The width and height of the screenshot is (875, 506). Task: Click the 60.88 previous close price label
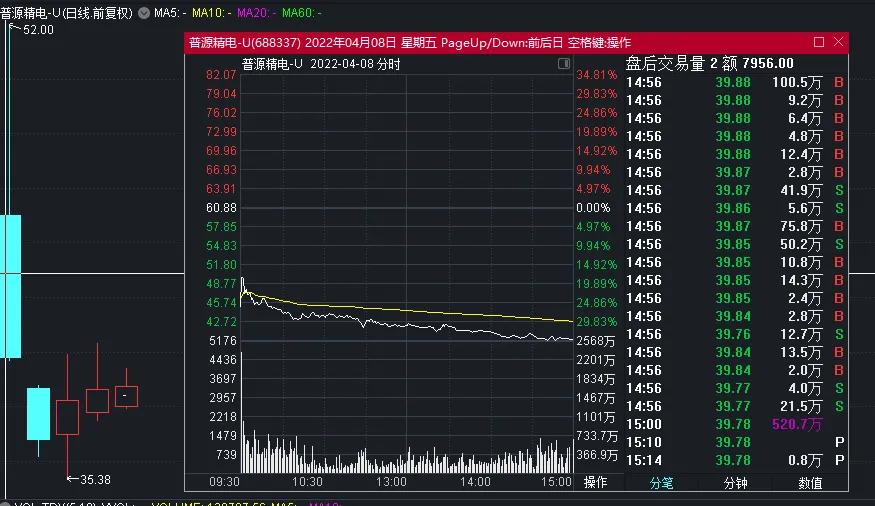[x=222, y=208]
